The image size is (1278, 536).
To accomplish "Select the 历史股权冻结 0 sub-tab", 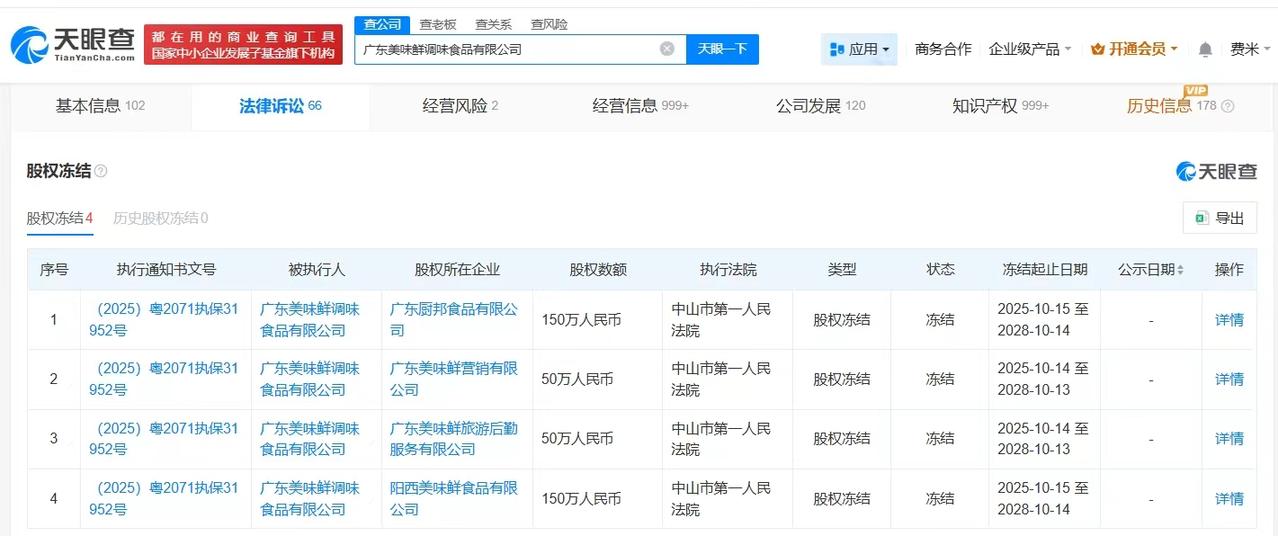I will click(161, 218).
